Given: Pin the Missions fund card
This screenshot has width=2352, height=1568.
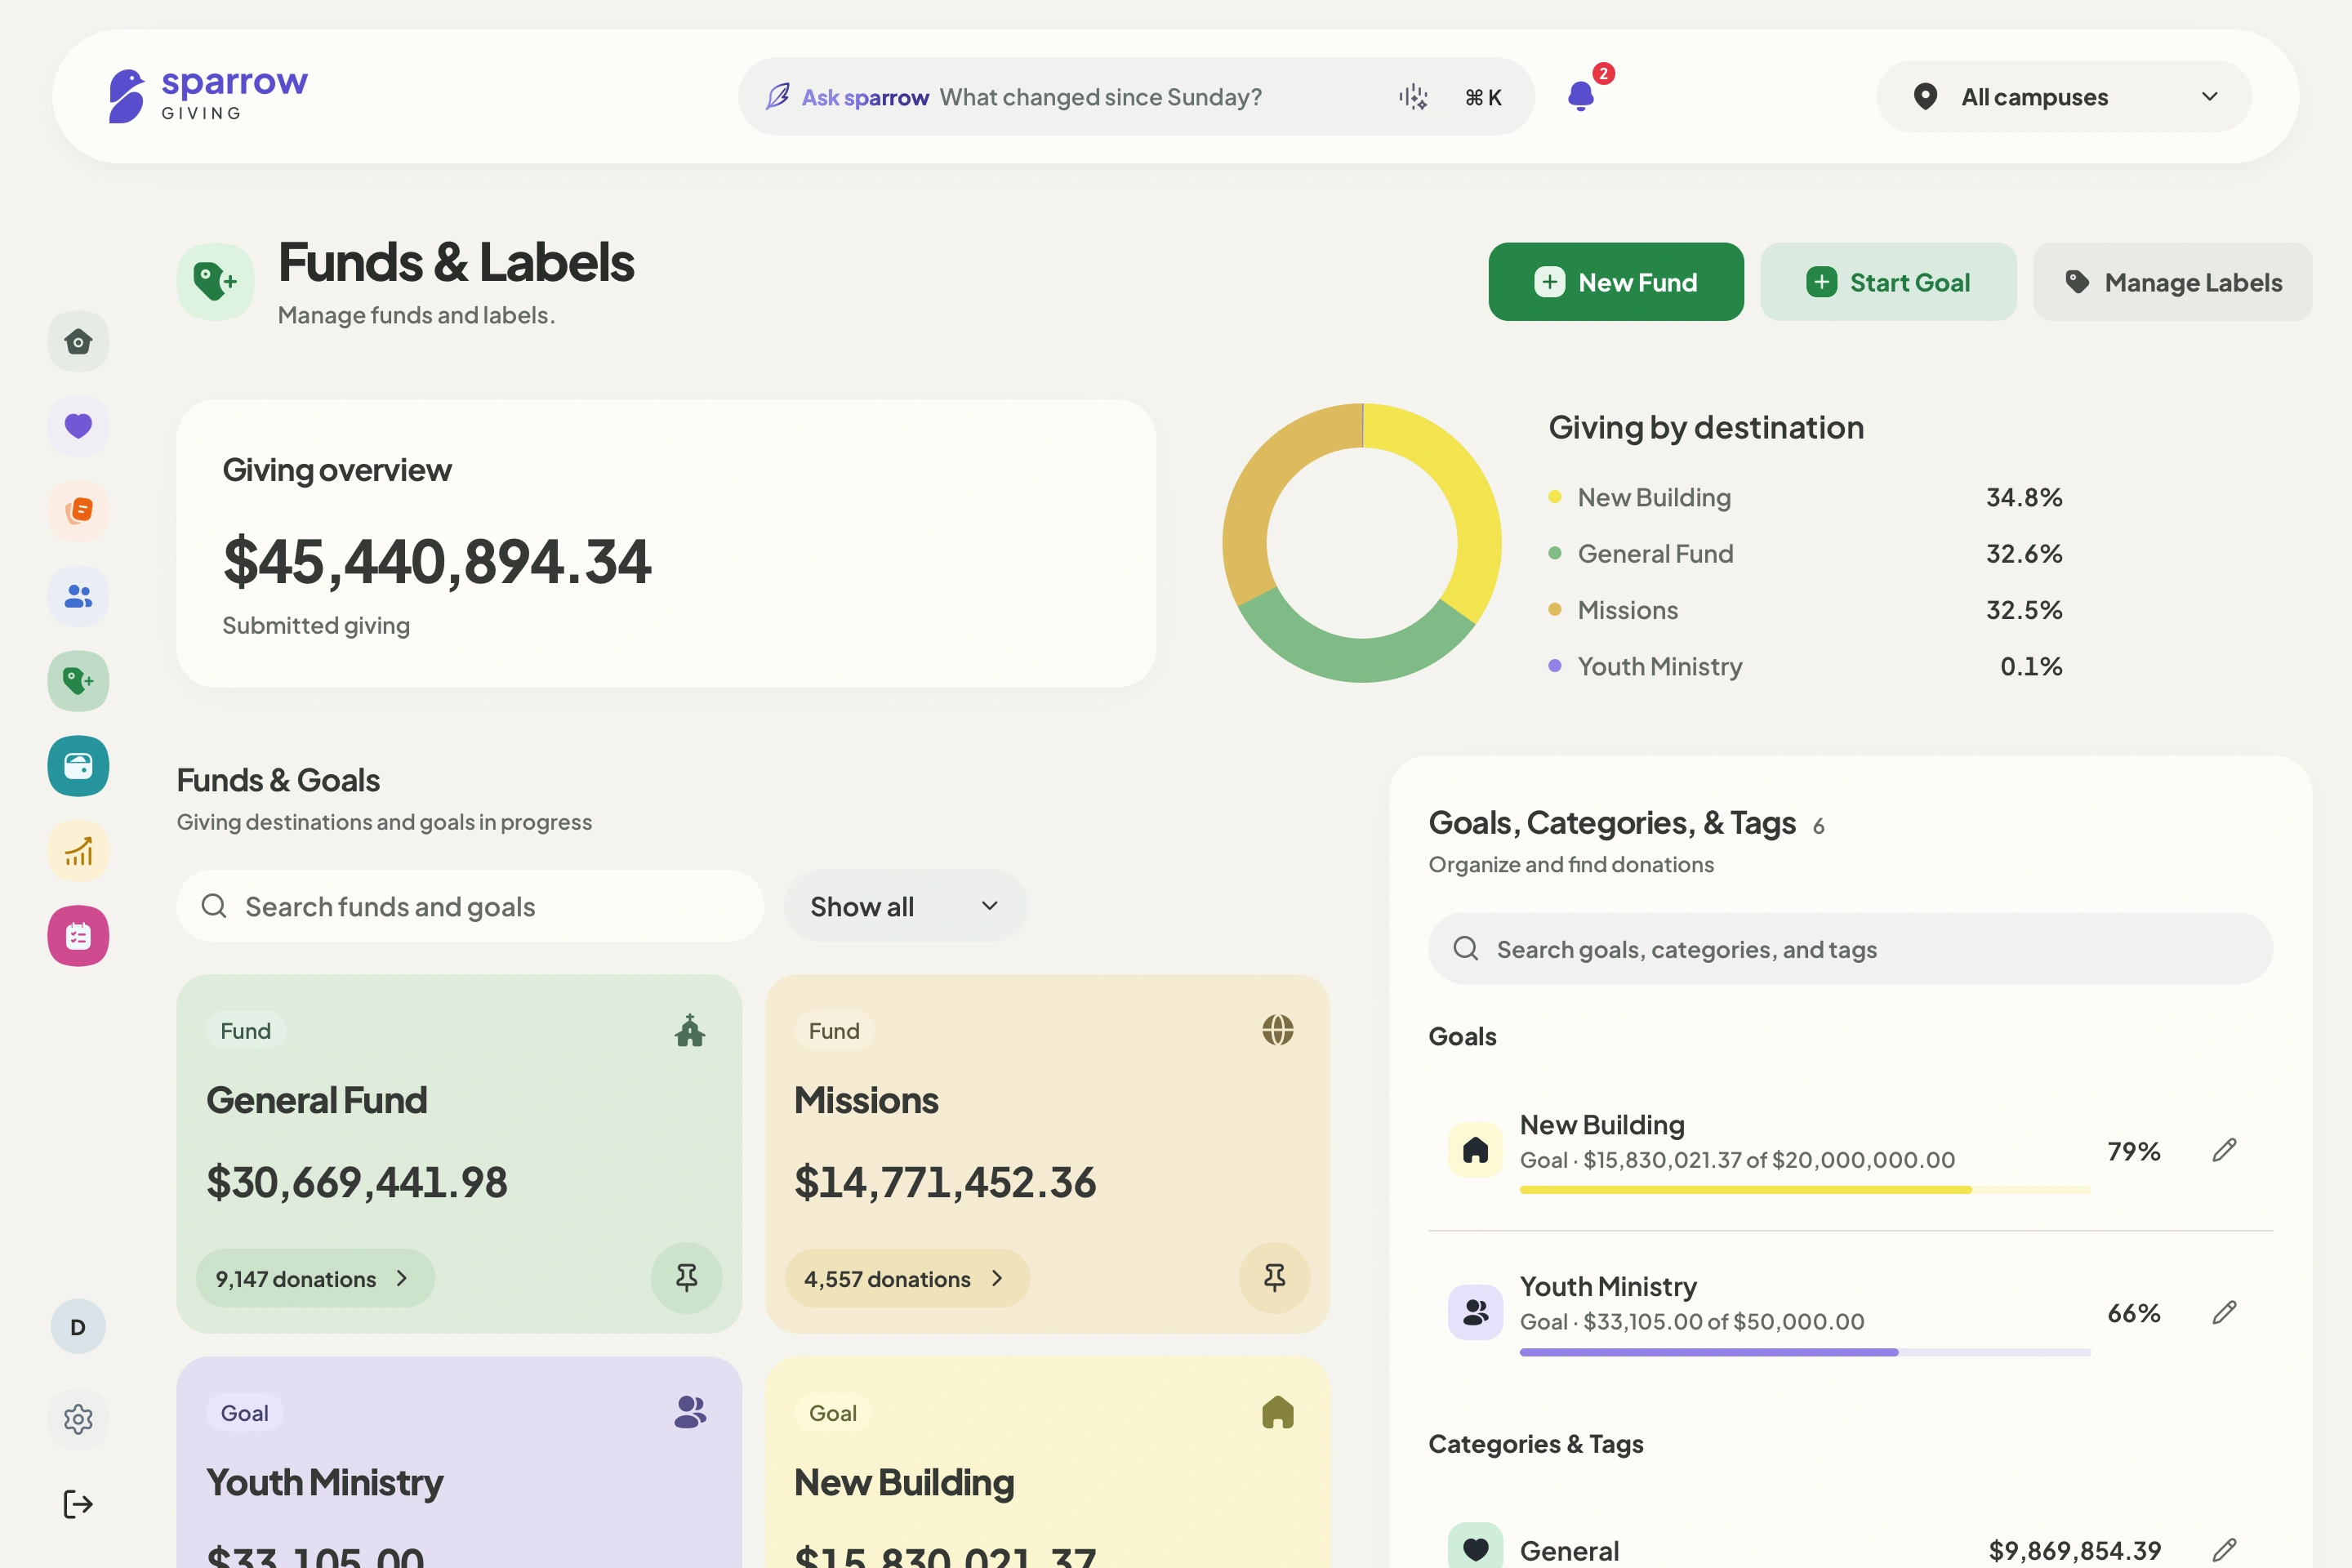Looking at the screenshot, I should point(1274,1278).
